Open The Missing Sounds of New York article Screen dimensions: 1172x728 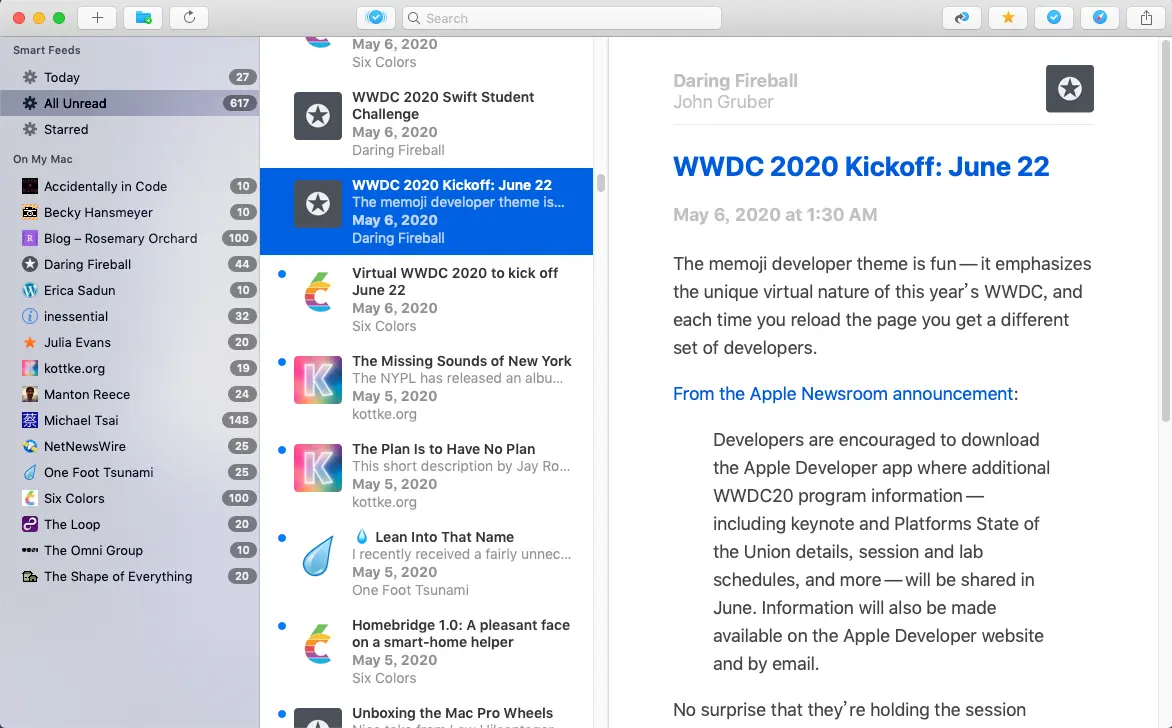(x=427, y=387)
